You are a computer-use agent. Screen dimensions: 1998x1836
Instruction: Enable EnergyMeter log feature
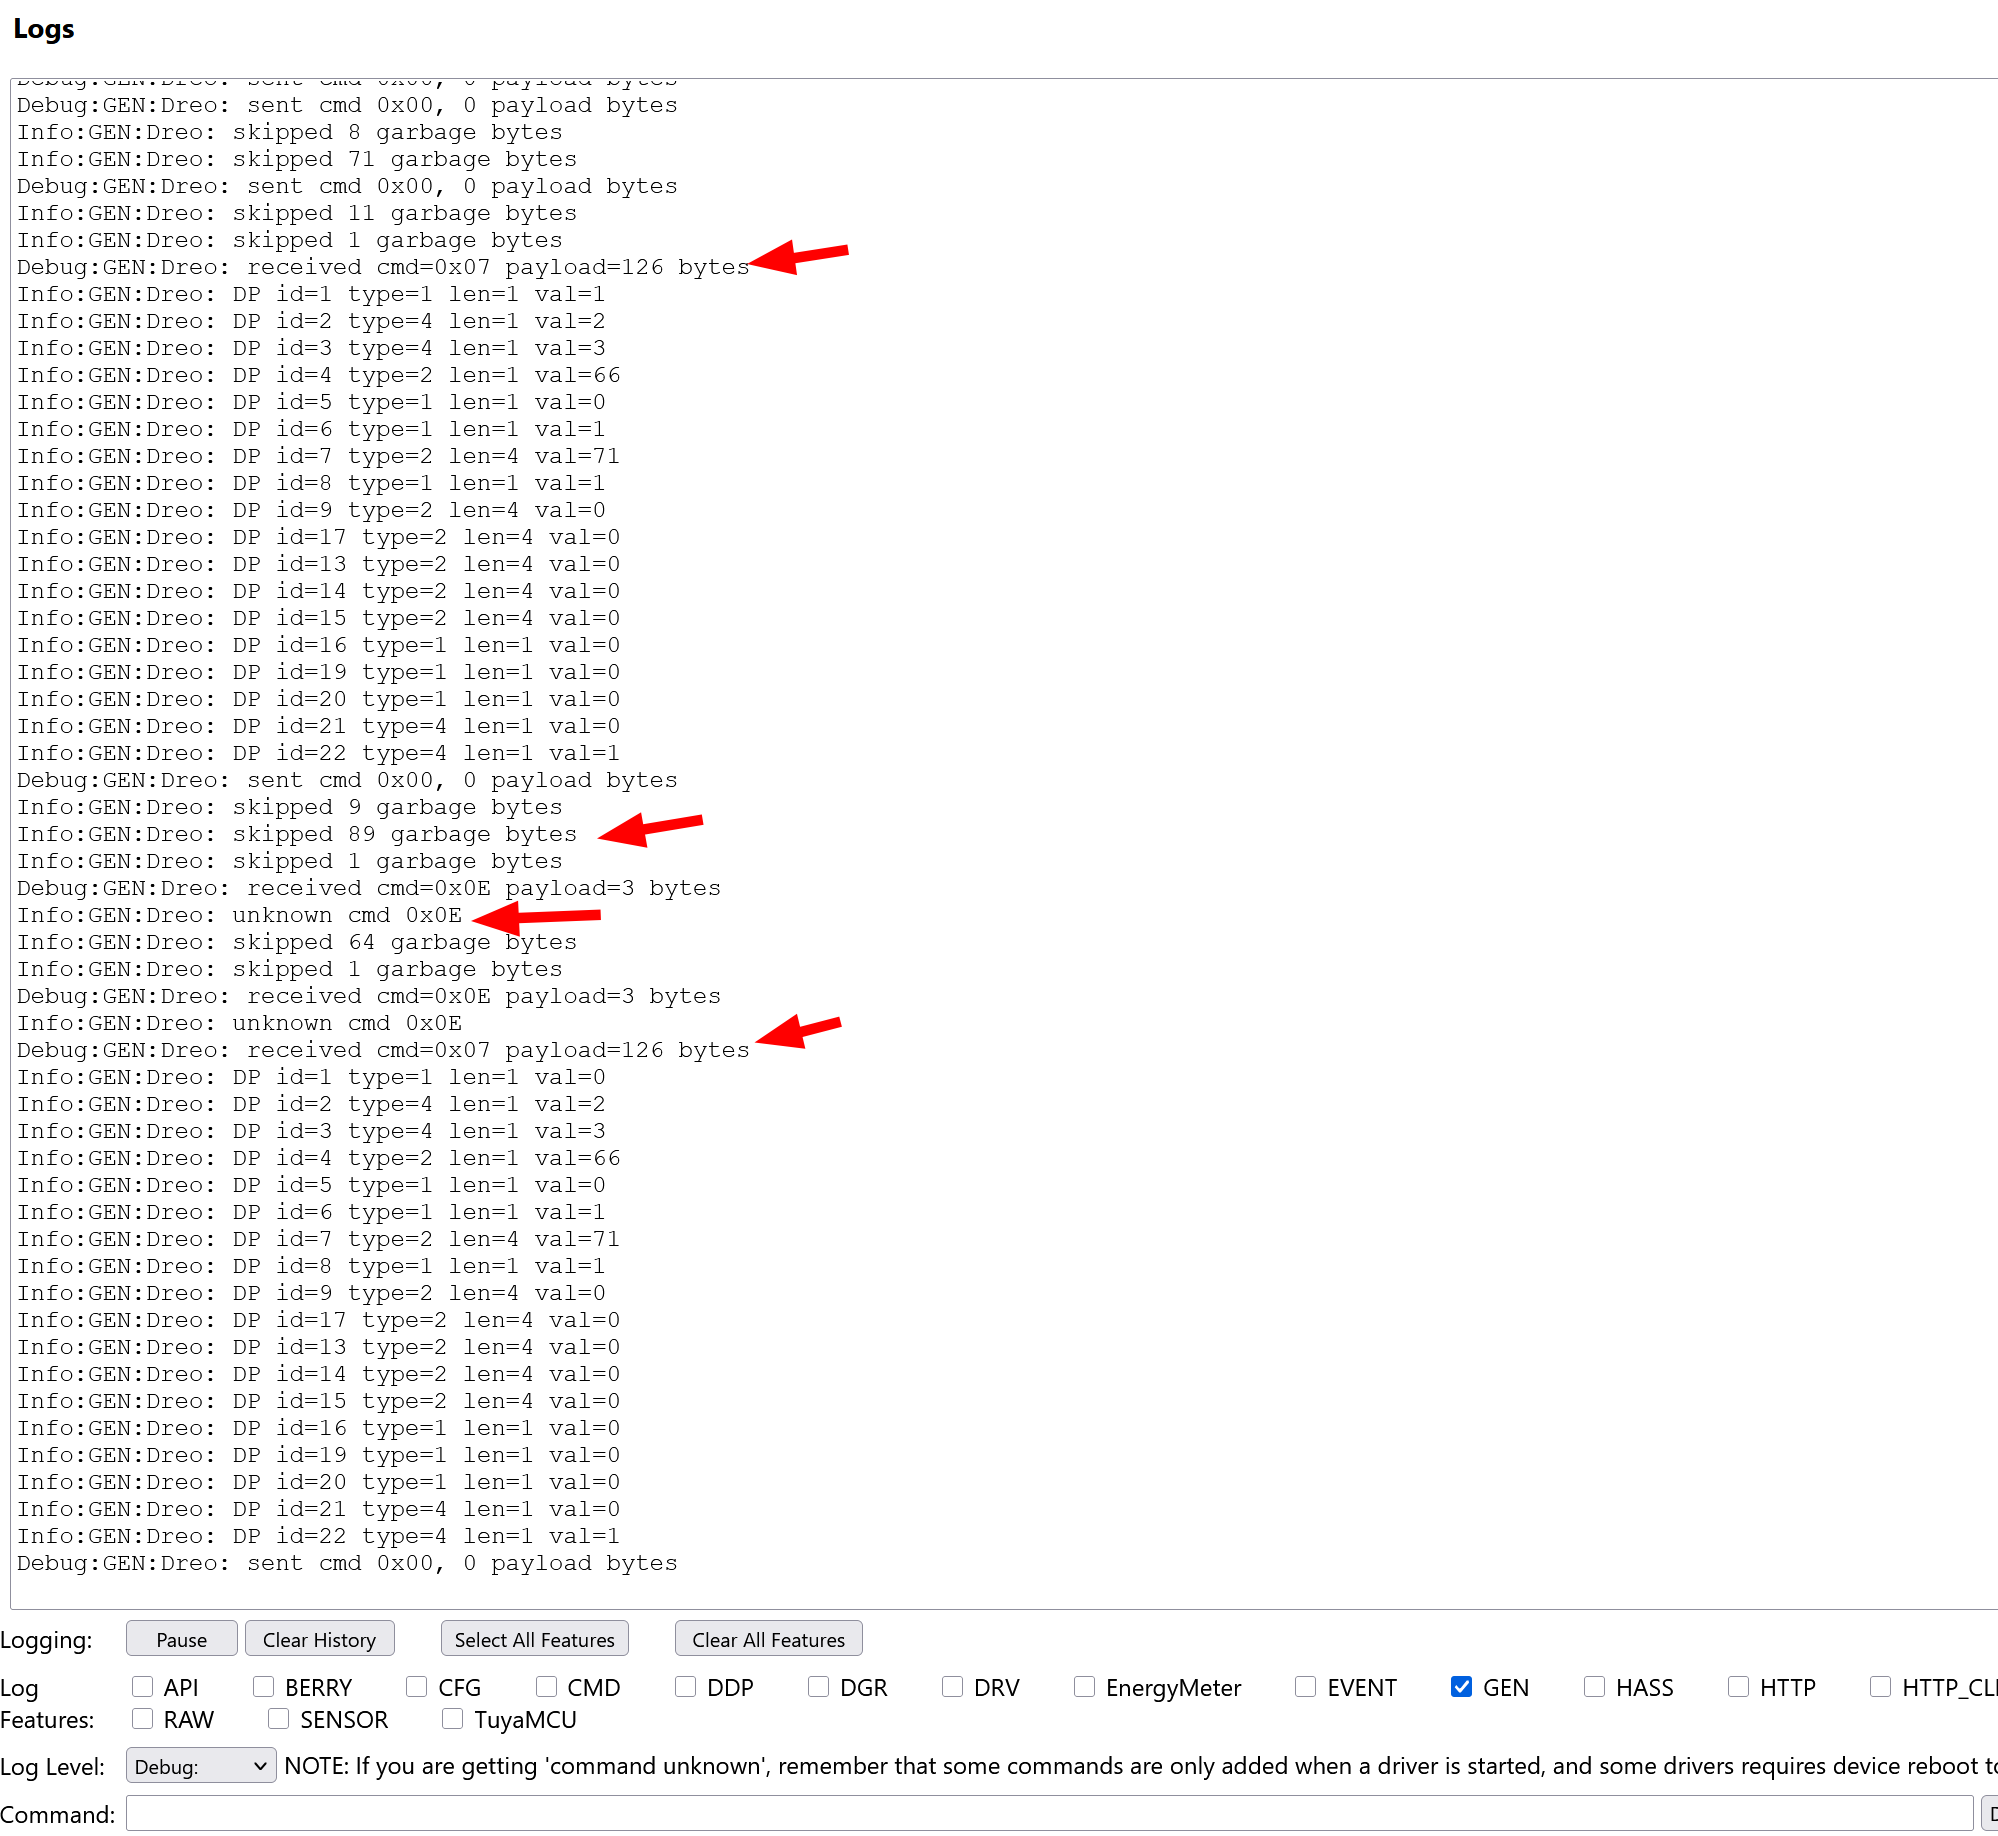click(x=1085, y=1687)
